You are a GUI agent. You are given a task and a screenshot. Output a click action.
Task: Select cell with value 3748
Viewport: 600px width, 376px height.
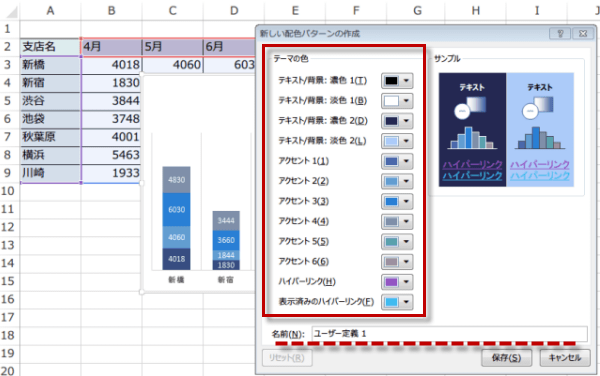pos(111,119)
